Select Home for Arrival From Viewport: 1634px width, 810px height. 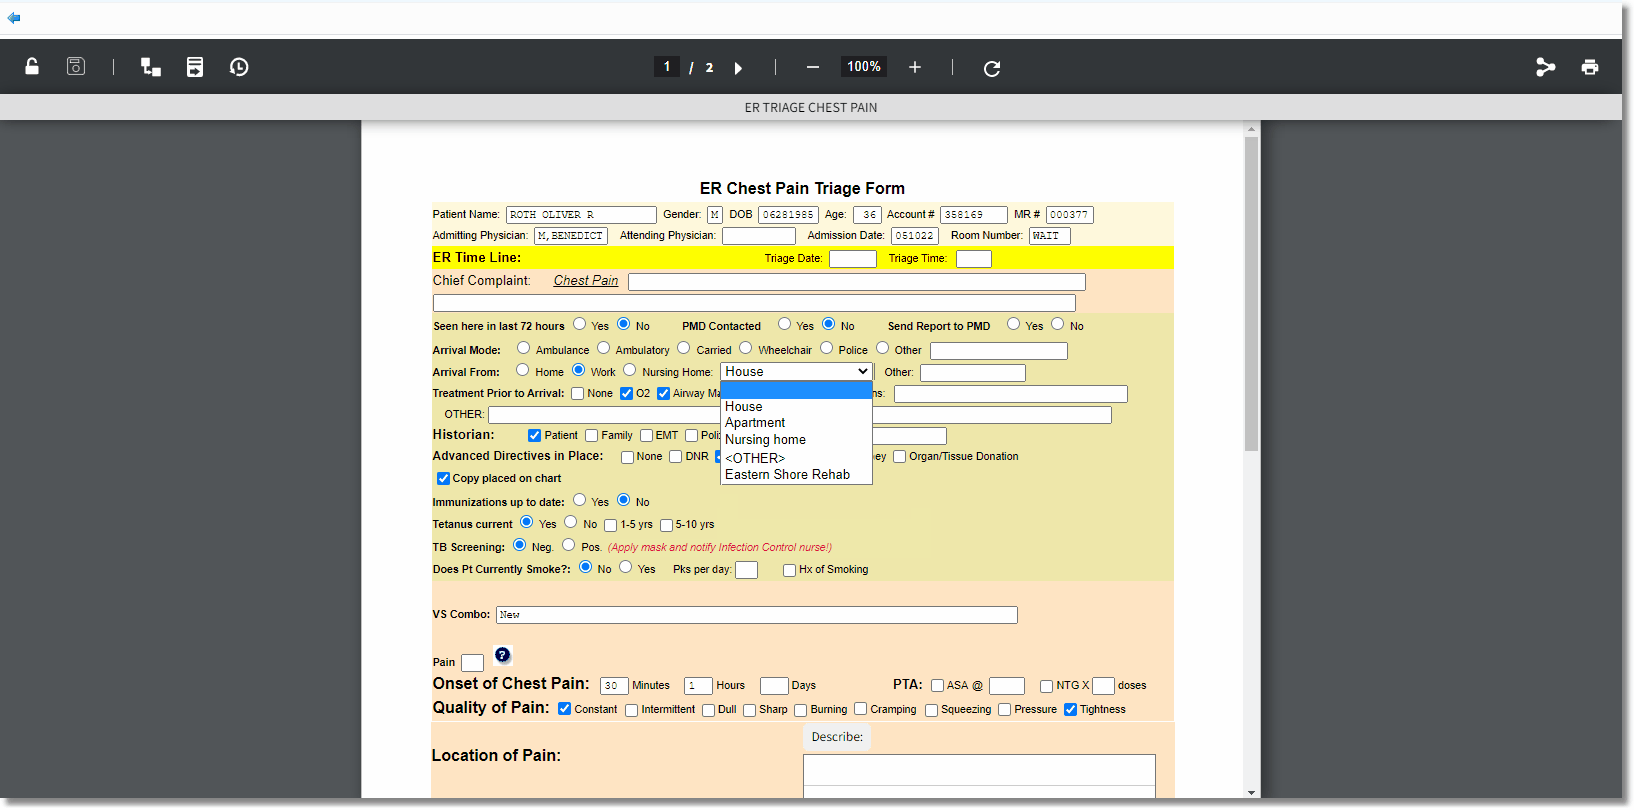(x=523, y=370)
